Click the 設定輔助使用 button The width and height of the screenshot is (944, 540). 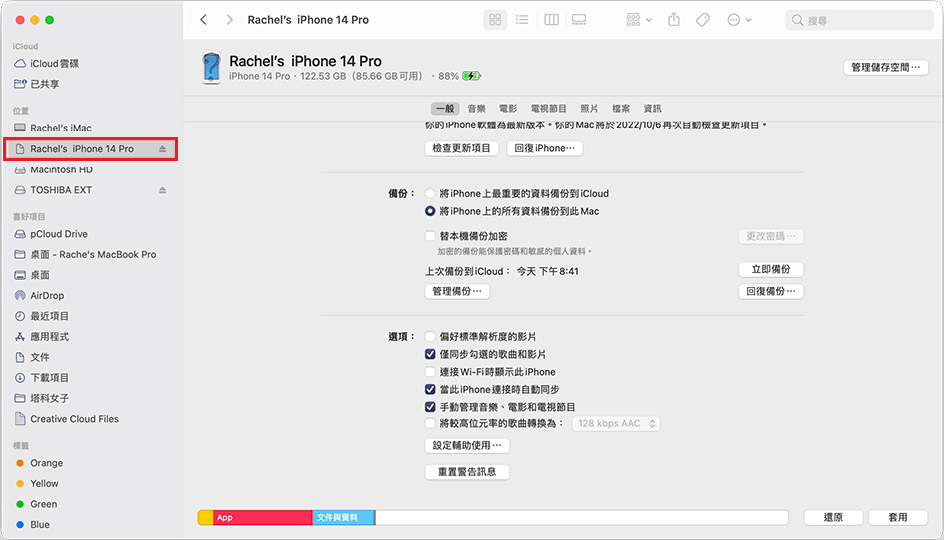click(467, 445)
